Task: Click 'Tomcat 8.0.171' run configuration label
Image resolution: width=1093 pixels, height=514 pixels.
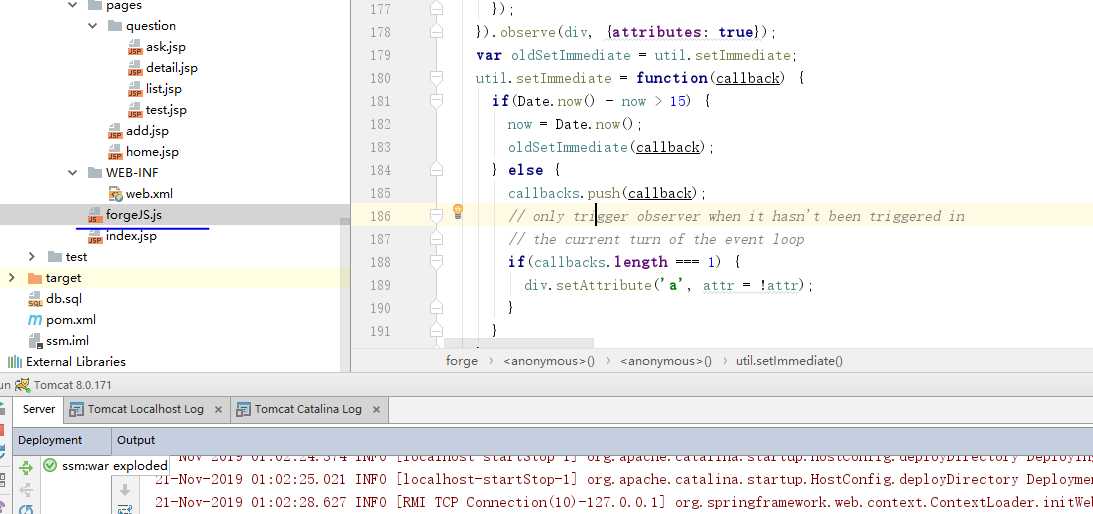Action: tap(72, 385)
